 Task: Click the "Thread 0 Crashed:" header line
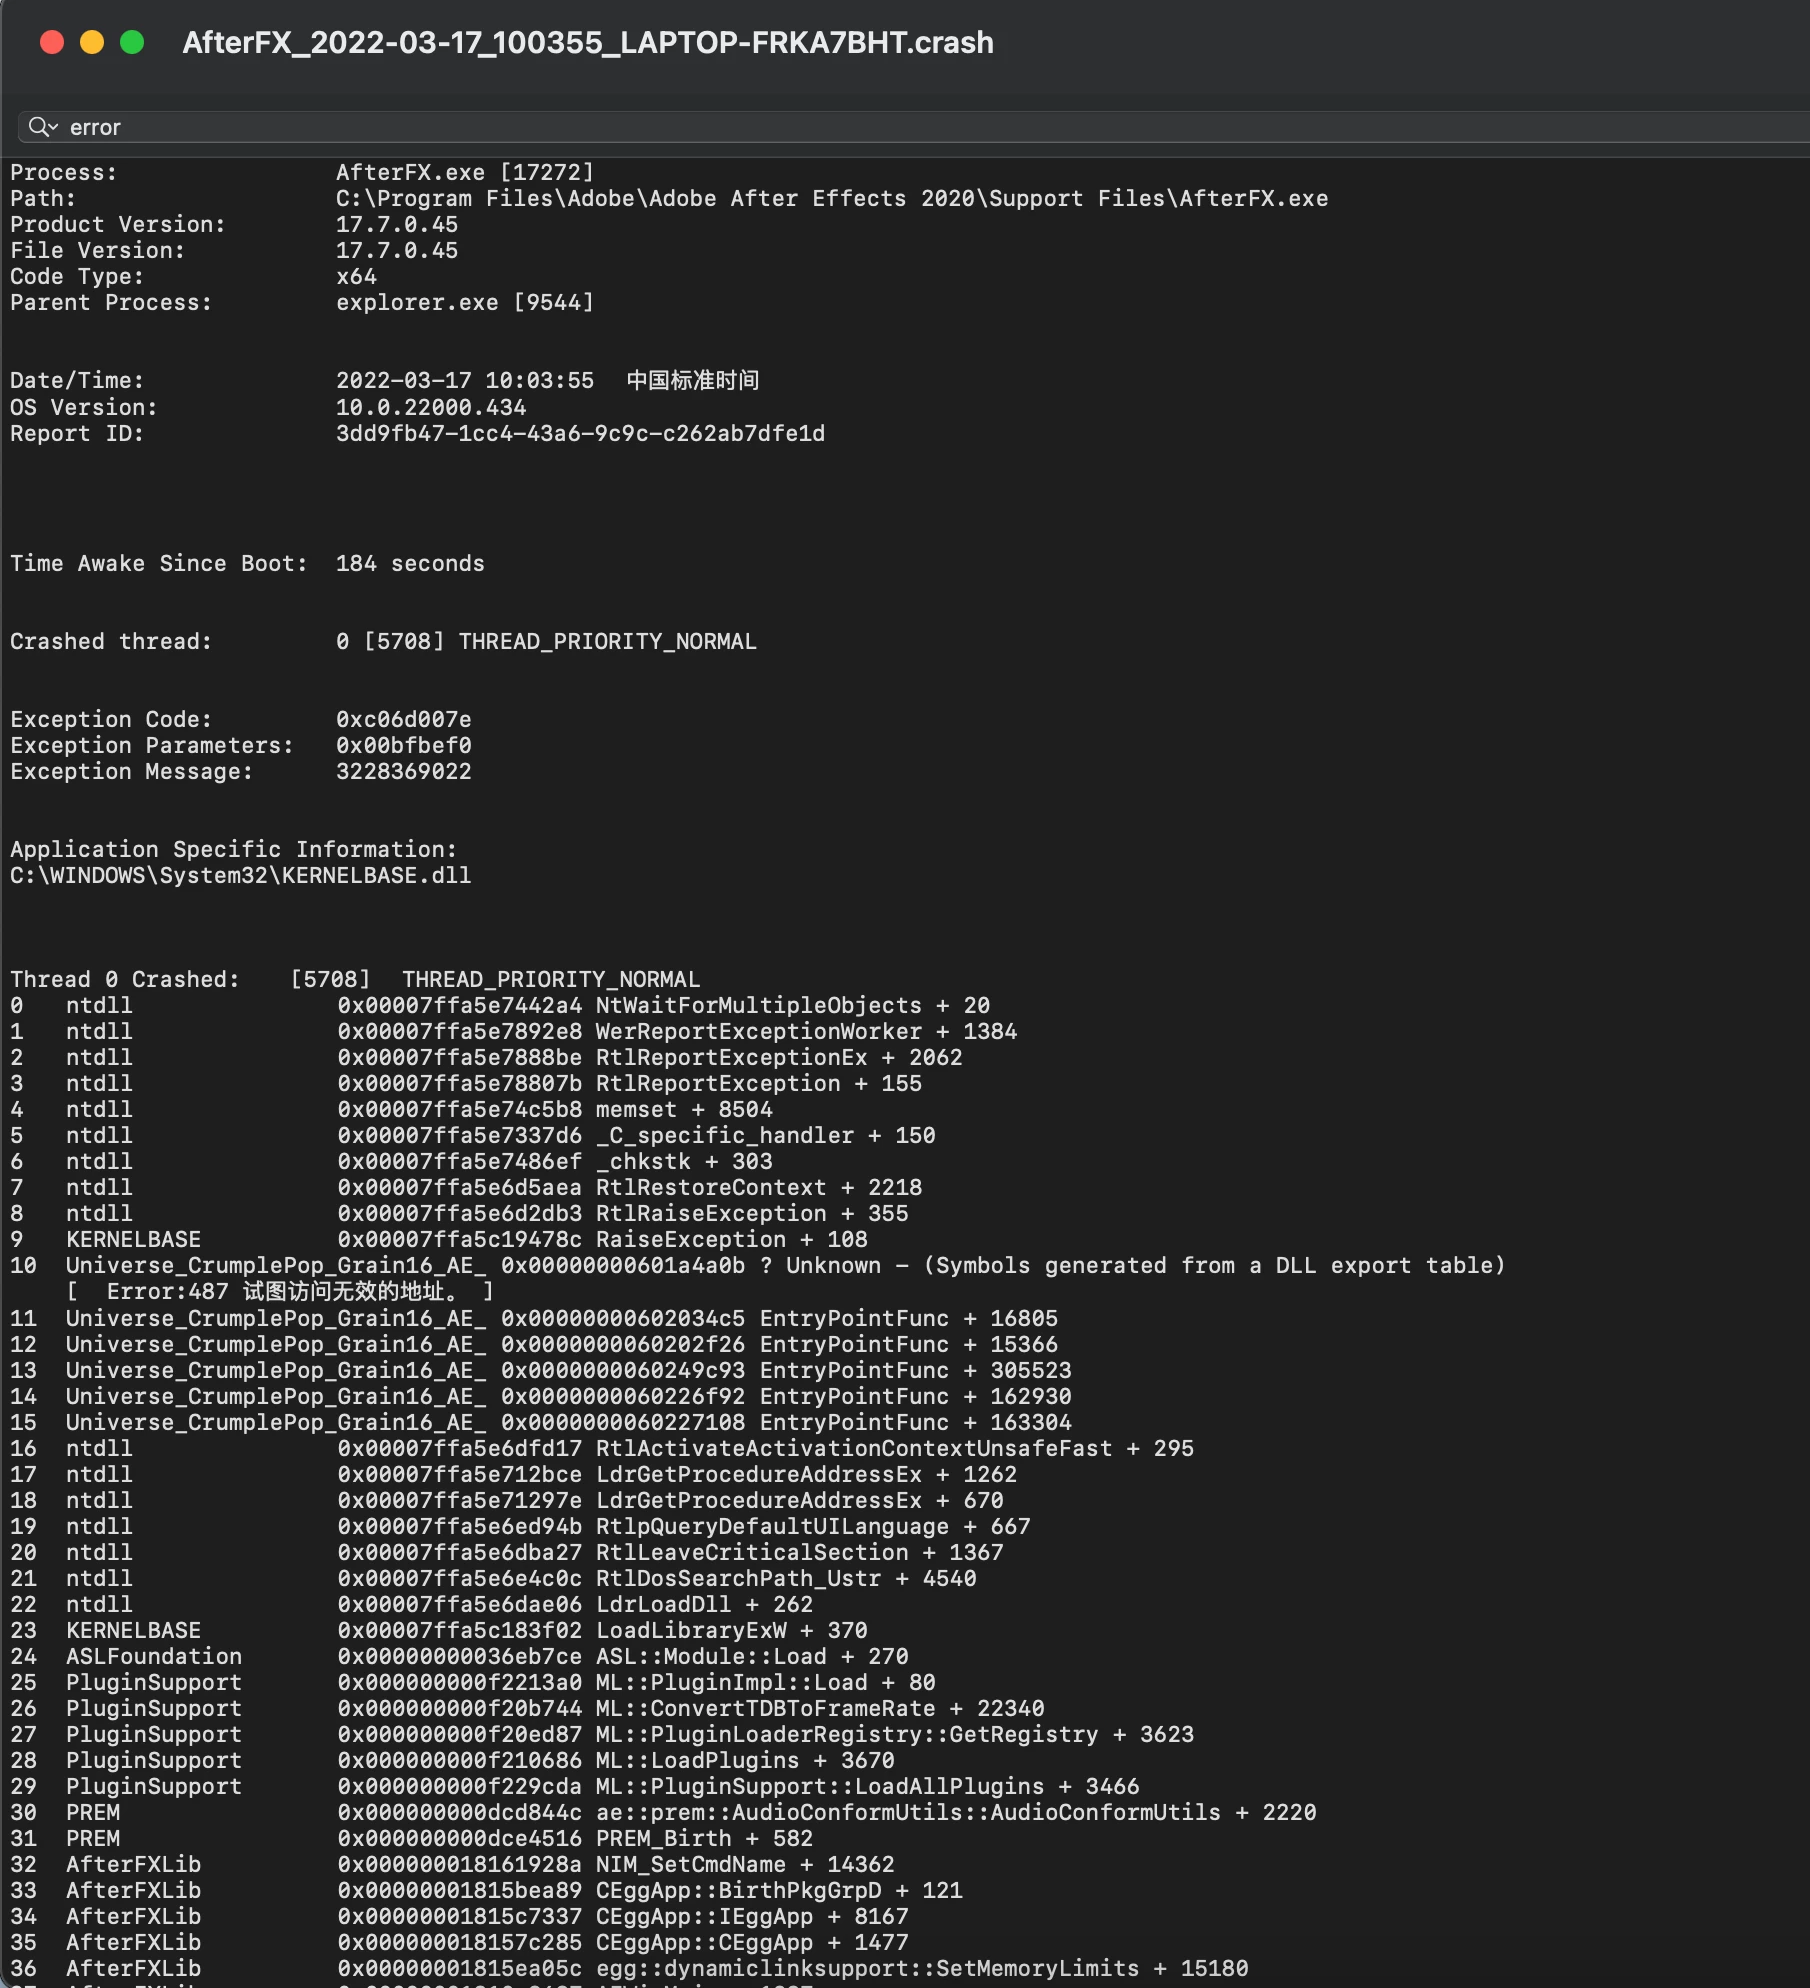click(355, 979)
